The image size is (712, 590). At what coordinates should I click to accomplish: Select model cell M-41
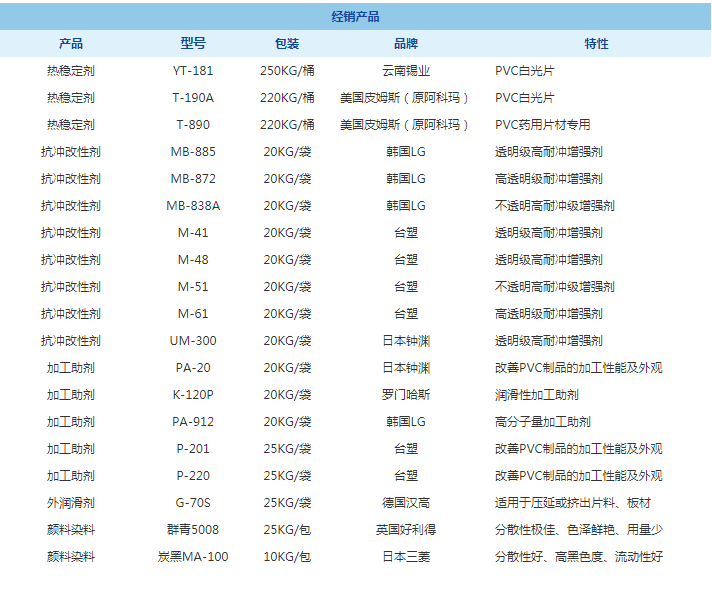[x=193, y=233]
